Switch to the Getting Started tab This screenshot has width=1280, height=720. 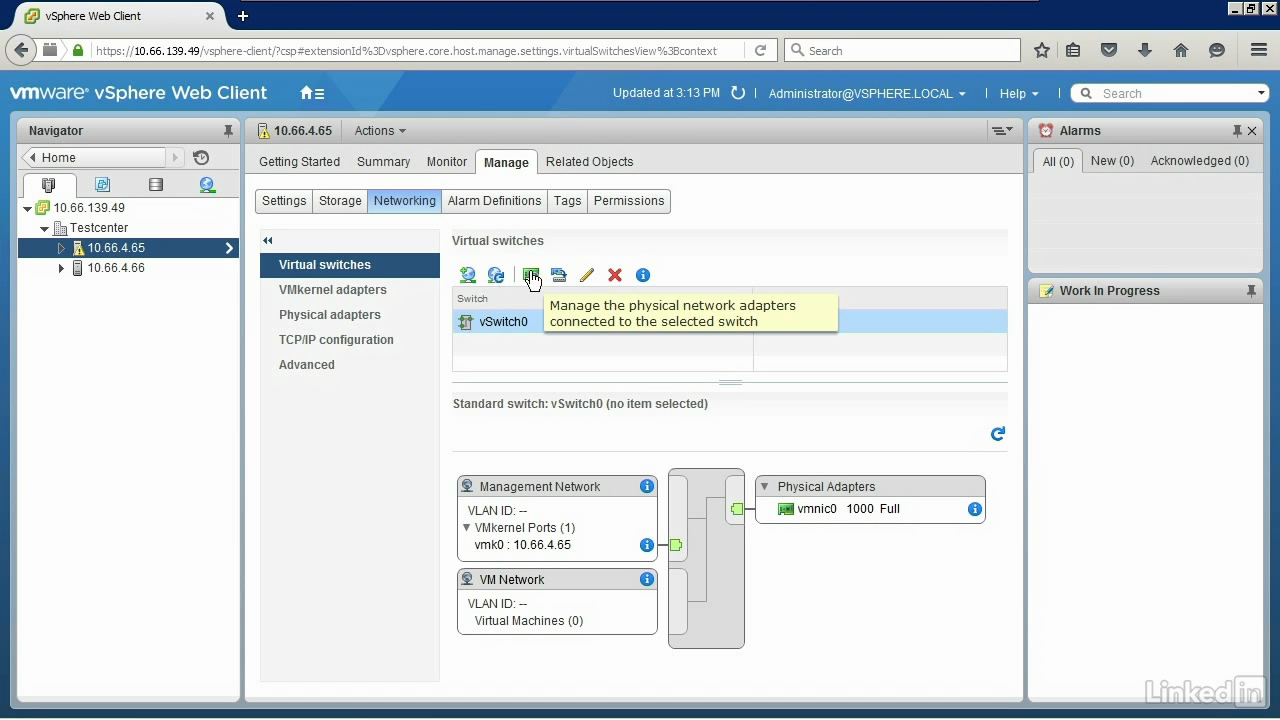[299, 162]
